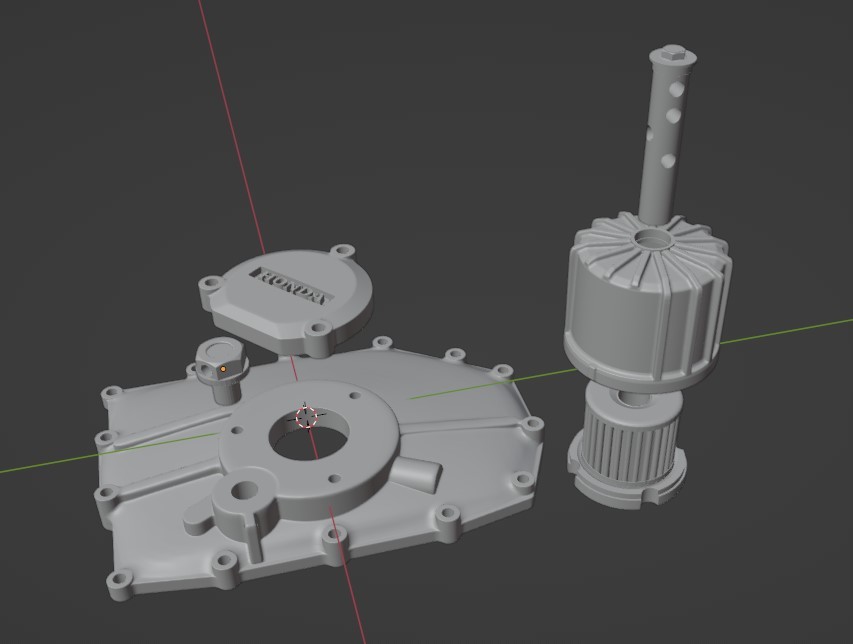Select the large flat engine cover plate
853x644 pixels.
321,468
